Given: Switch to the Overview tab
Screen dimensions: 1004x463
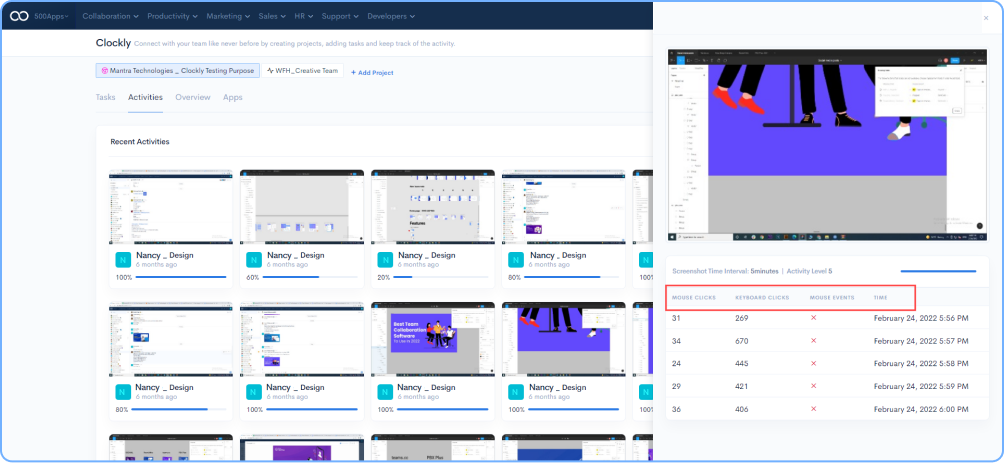Looking at the screenshot, I should [x=192, y=97].
